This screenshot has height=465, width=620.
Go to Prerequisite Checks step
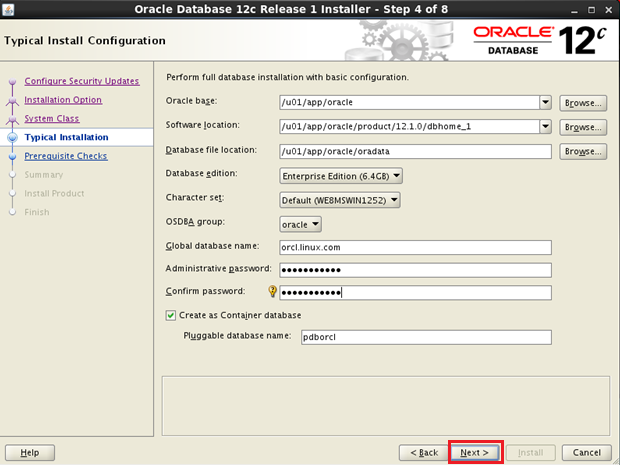pyautogui.click(x=66, y=156)
